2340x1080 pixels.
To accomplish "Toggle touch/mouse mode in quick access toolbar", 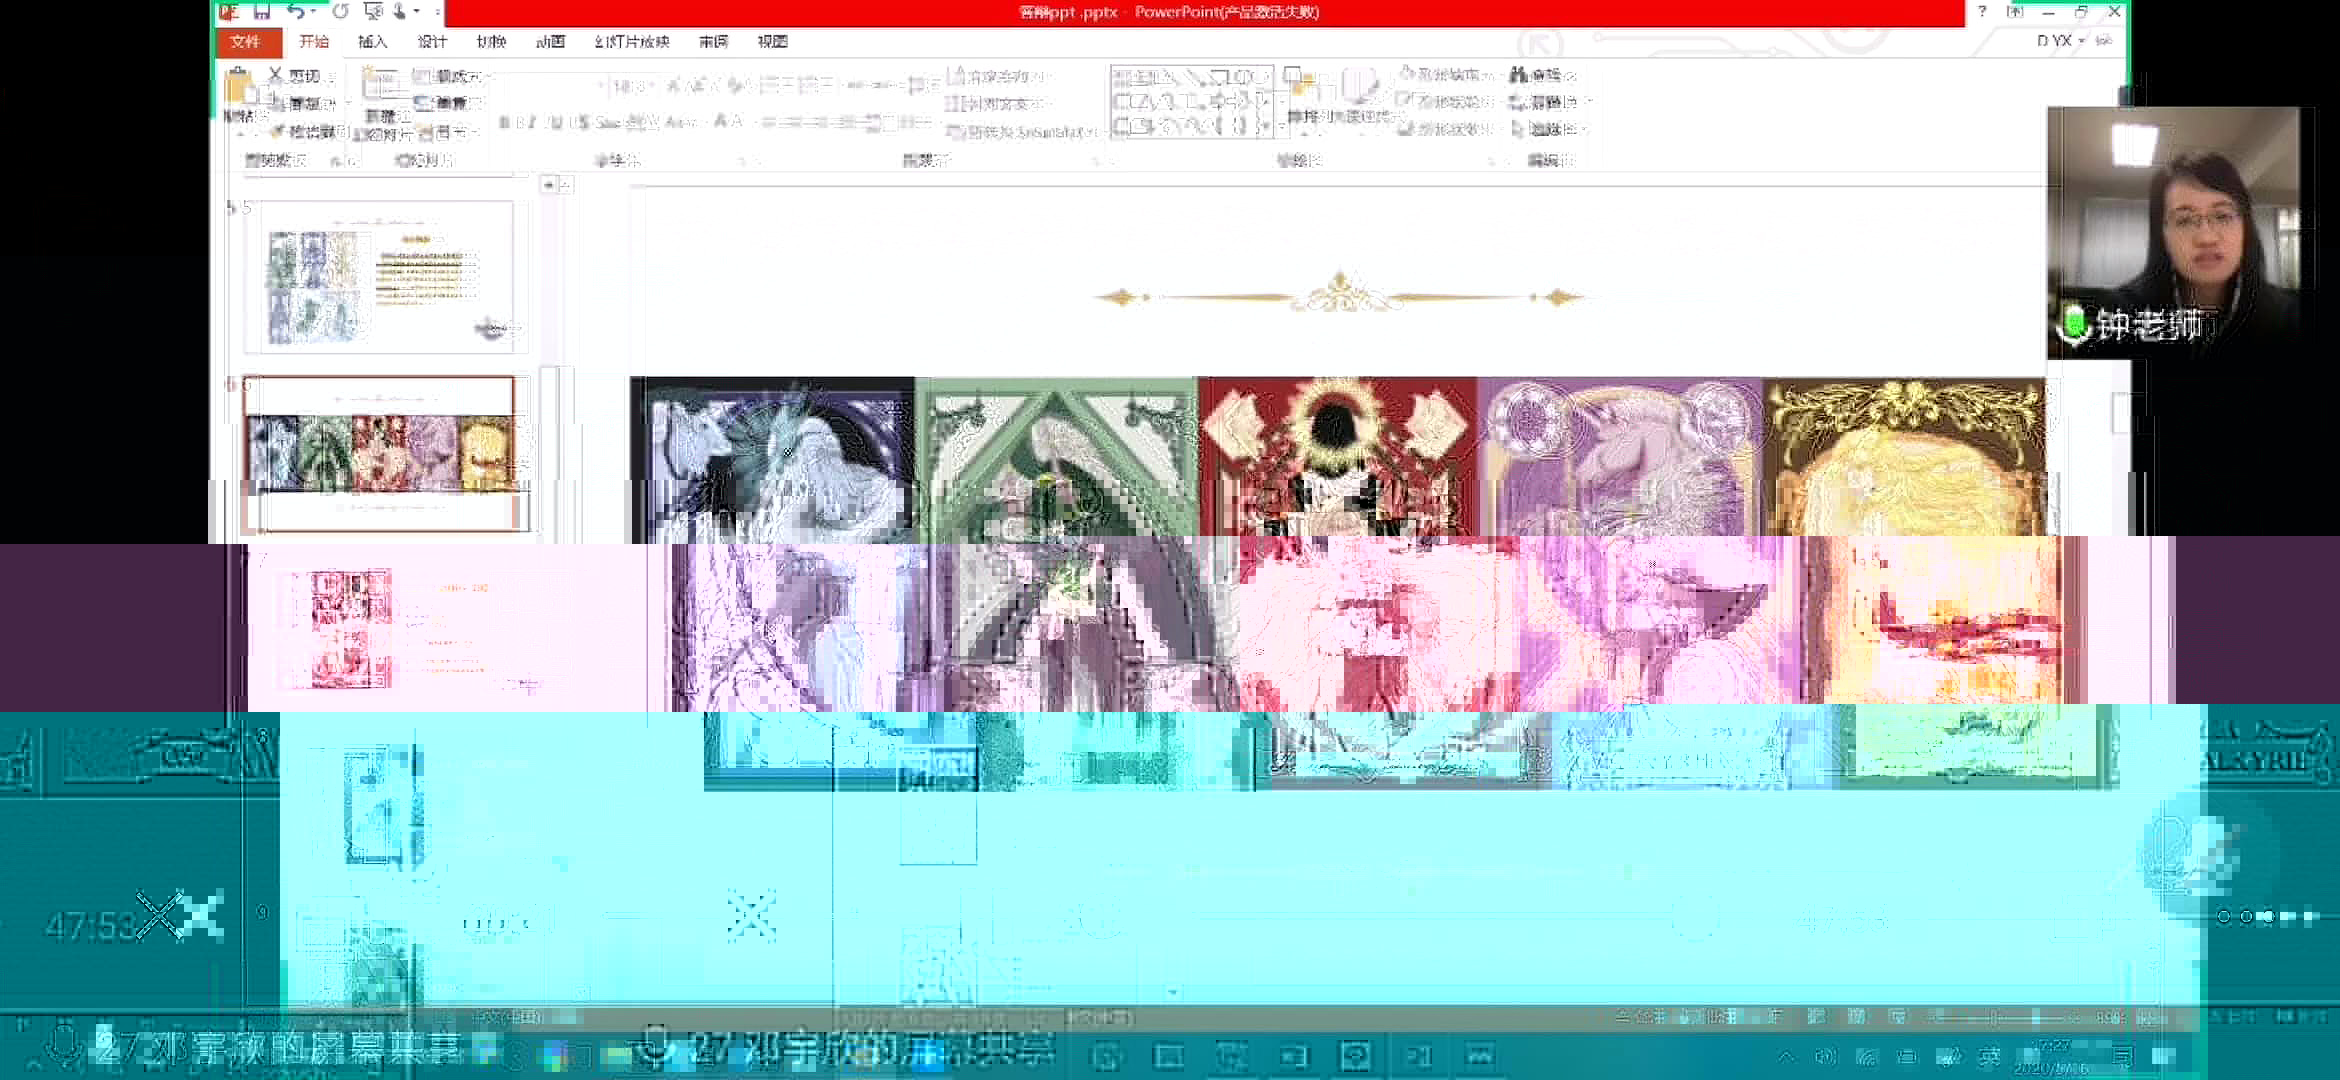I will (x=401, y=12).
